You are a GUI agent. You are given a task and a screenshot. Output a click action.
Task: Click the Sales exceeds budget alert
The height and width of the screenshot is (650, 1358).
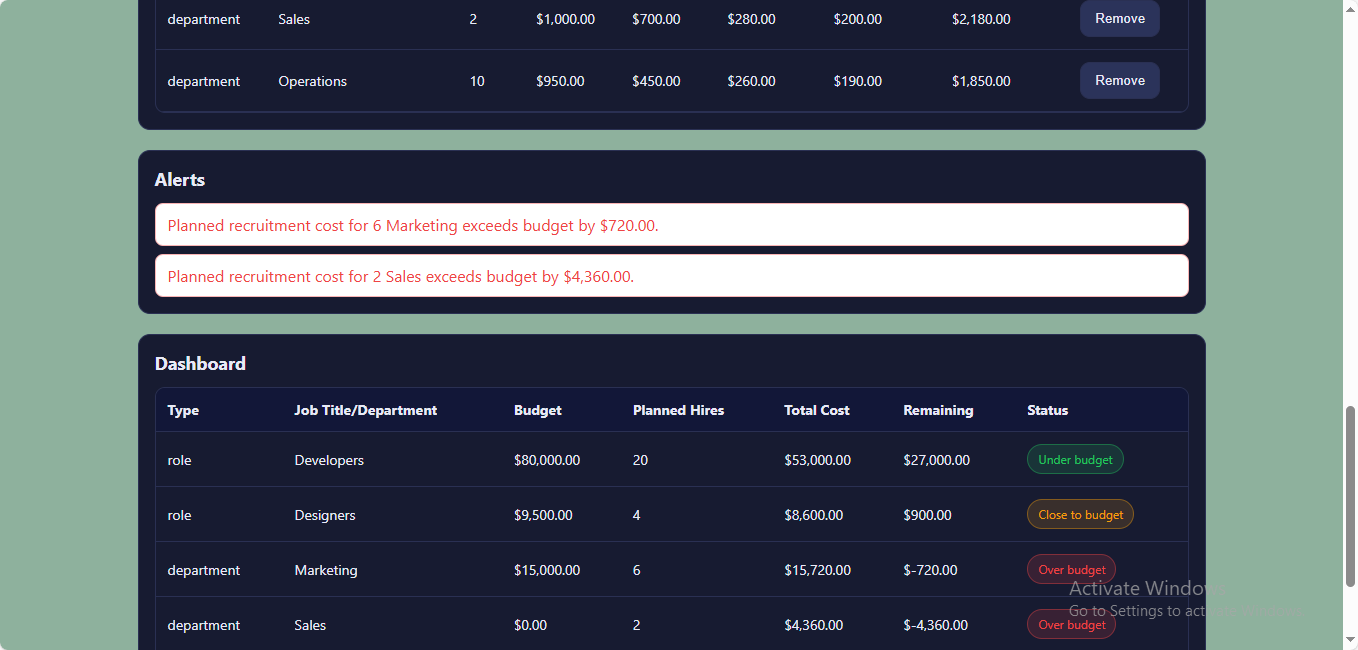click(x=672, y=276)
